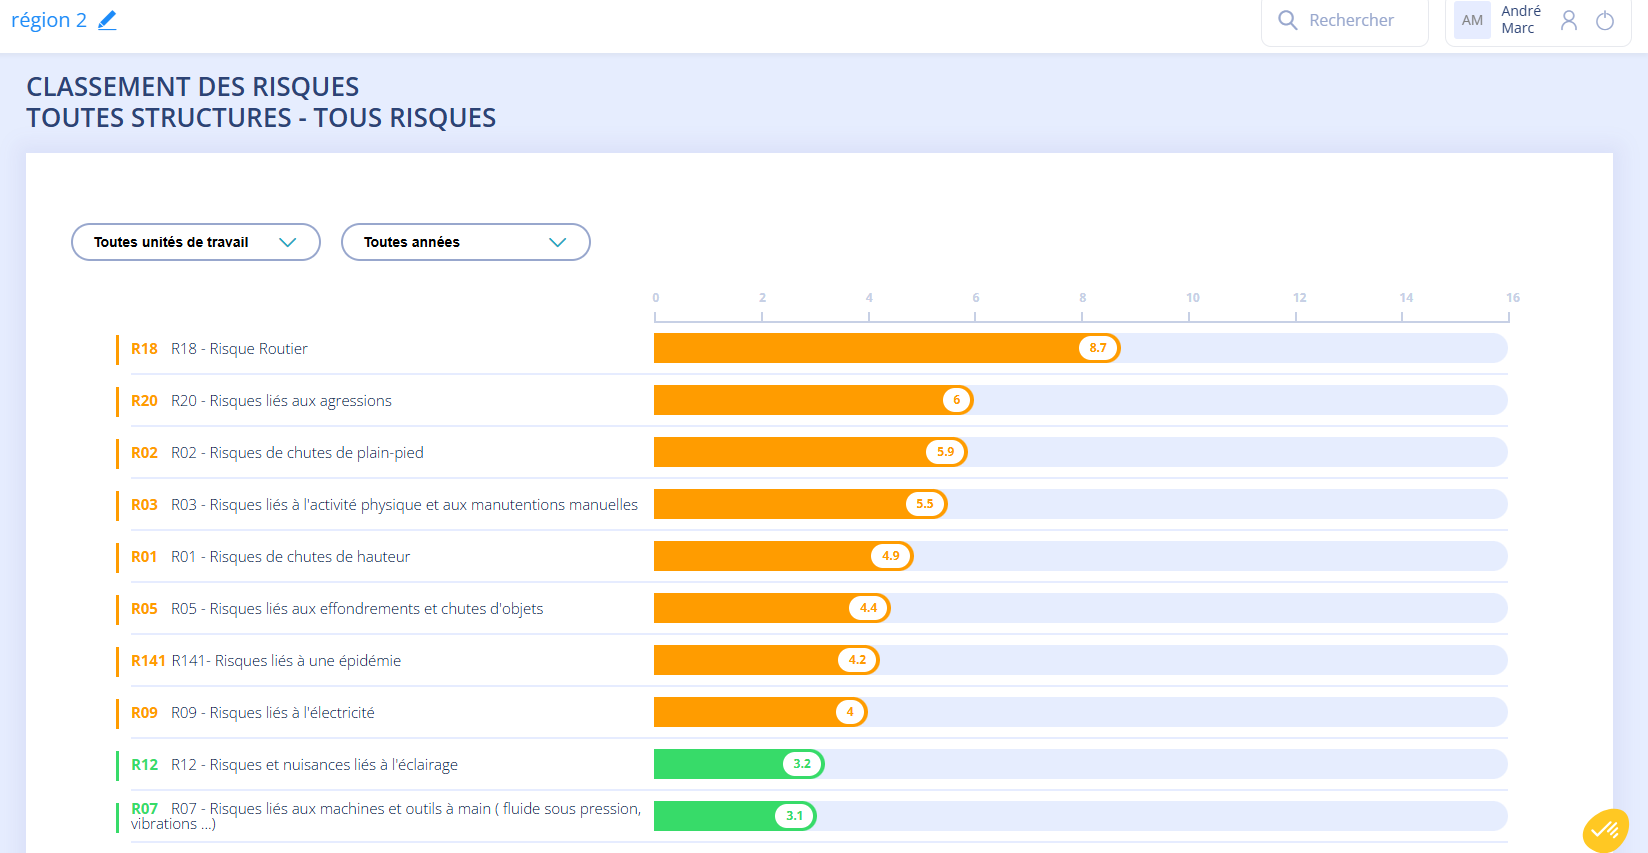1648x853 pixels.
Task: Click the R09 Risques liés à l'électricité row
Action: coord(812,712)
